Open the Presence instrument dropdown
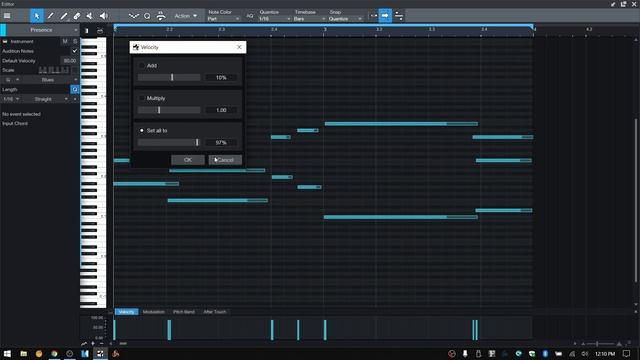The image size is (640, 360). pos(42,30)
